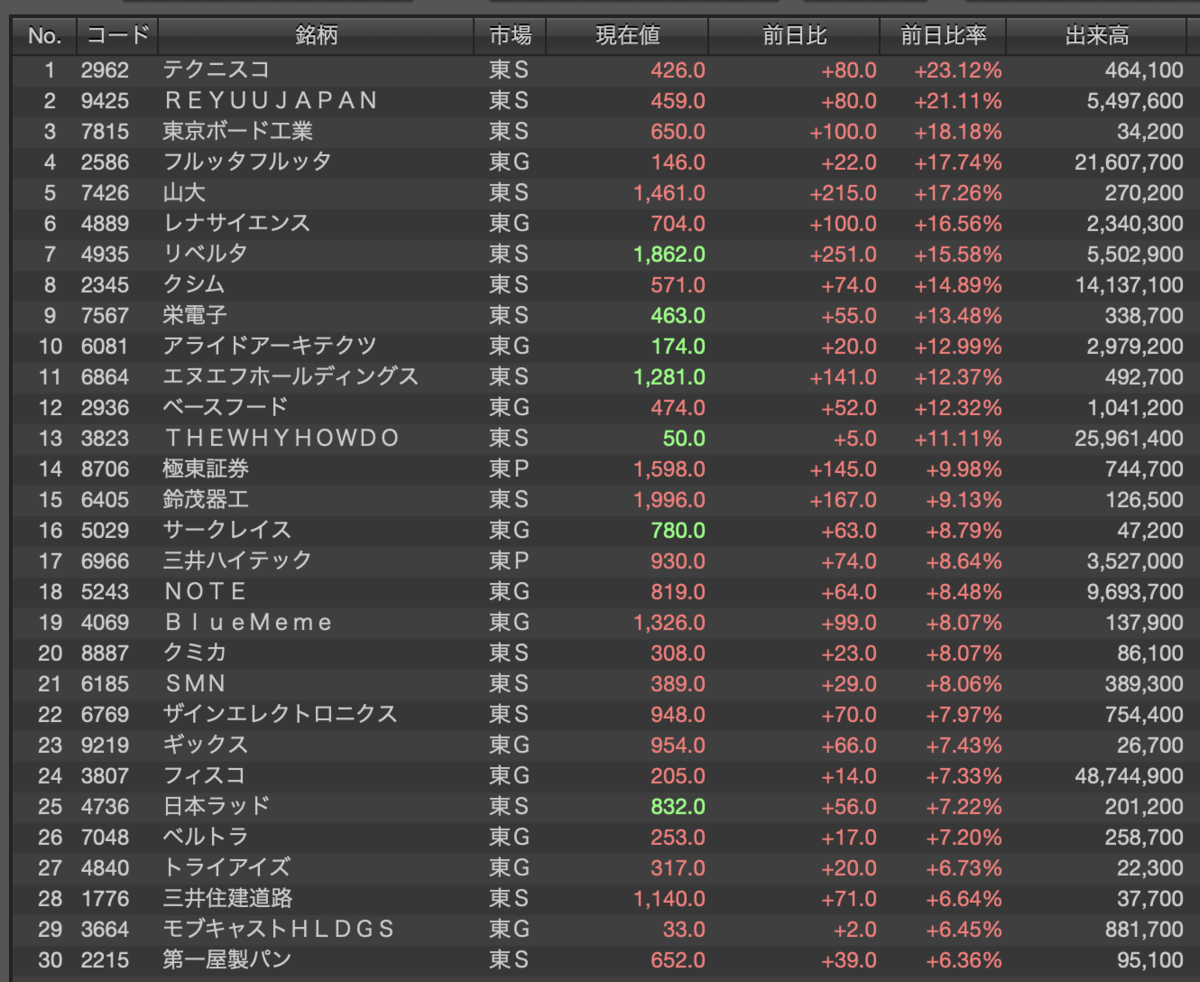Click the current price 1,996.0
Screen dimensions: 1200x982
[x=669, y=499]
